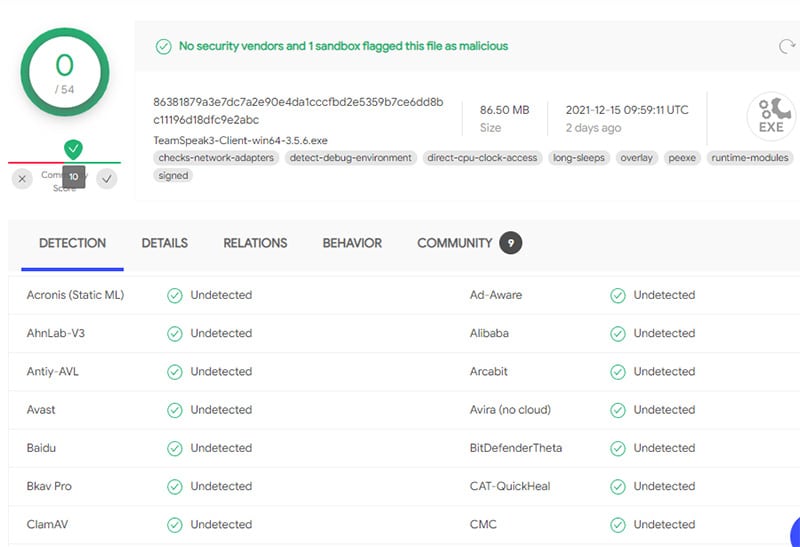Click the Antiy-AVL vendor name
The height and width of the screenshot is (547, 800).
[53, 371]
